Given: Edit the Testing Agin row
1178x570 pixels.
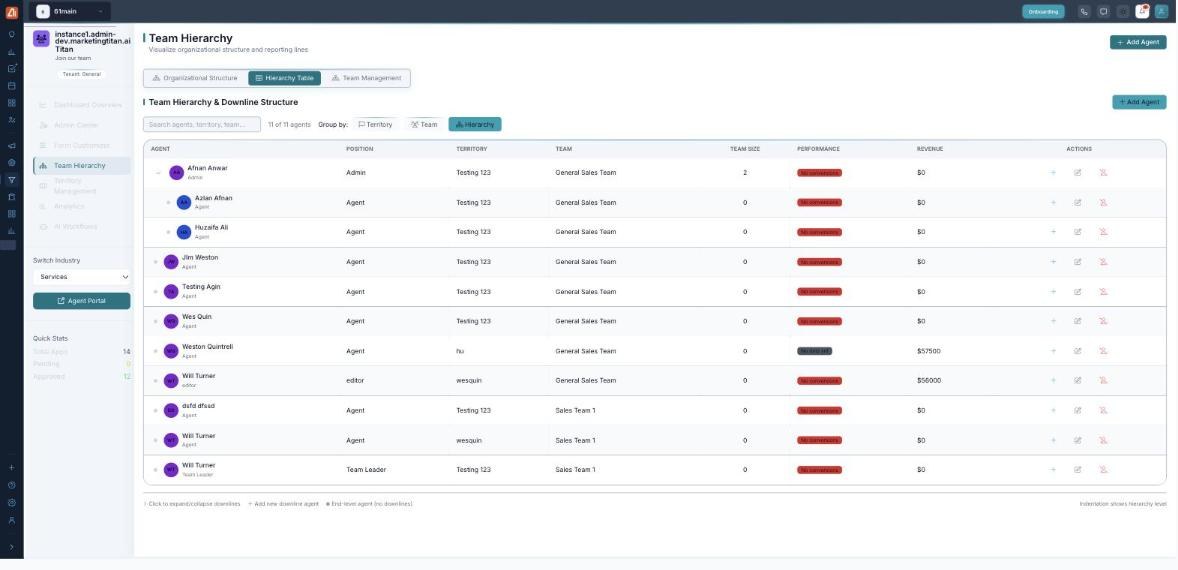Looking at the screenshot, I should point(1077,291).
